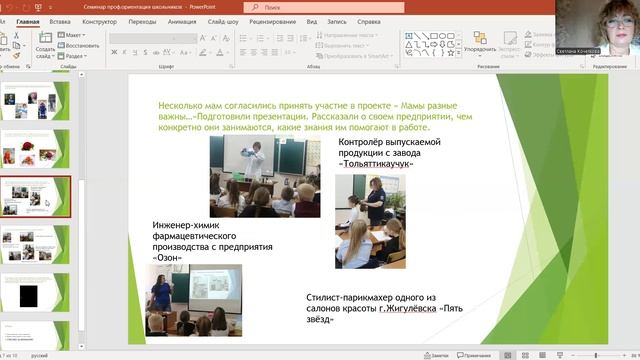Select slide thumbnail with red flowers
Viewport: 640px width, 360px height.
[35, 149]
